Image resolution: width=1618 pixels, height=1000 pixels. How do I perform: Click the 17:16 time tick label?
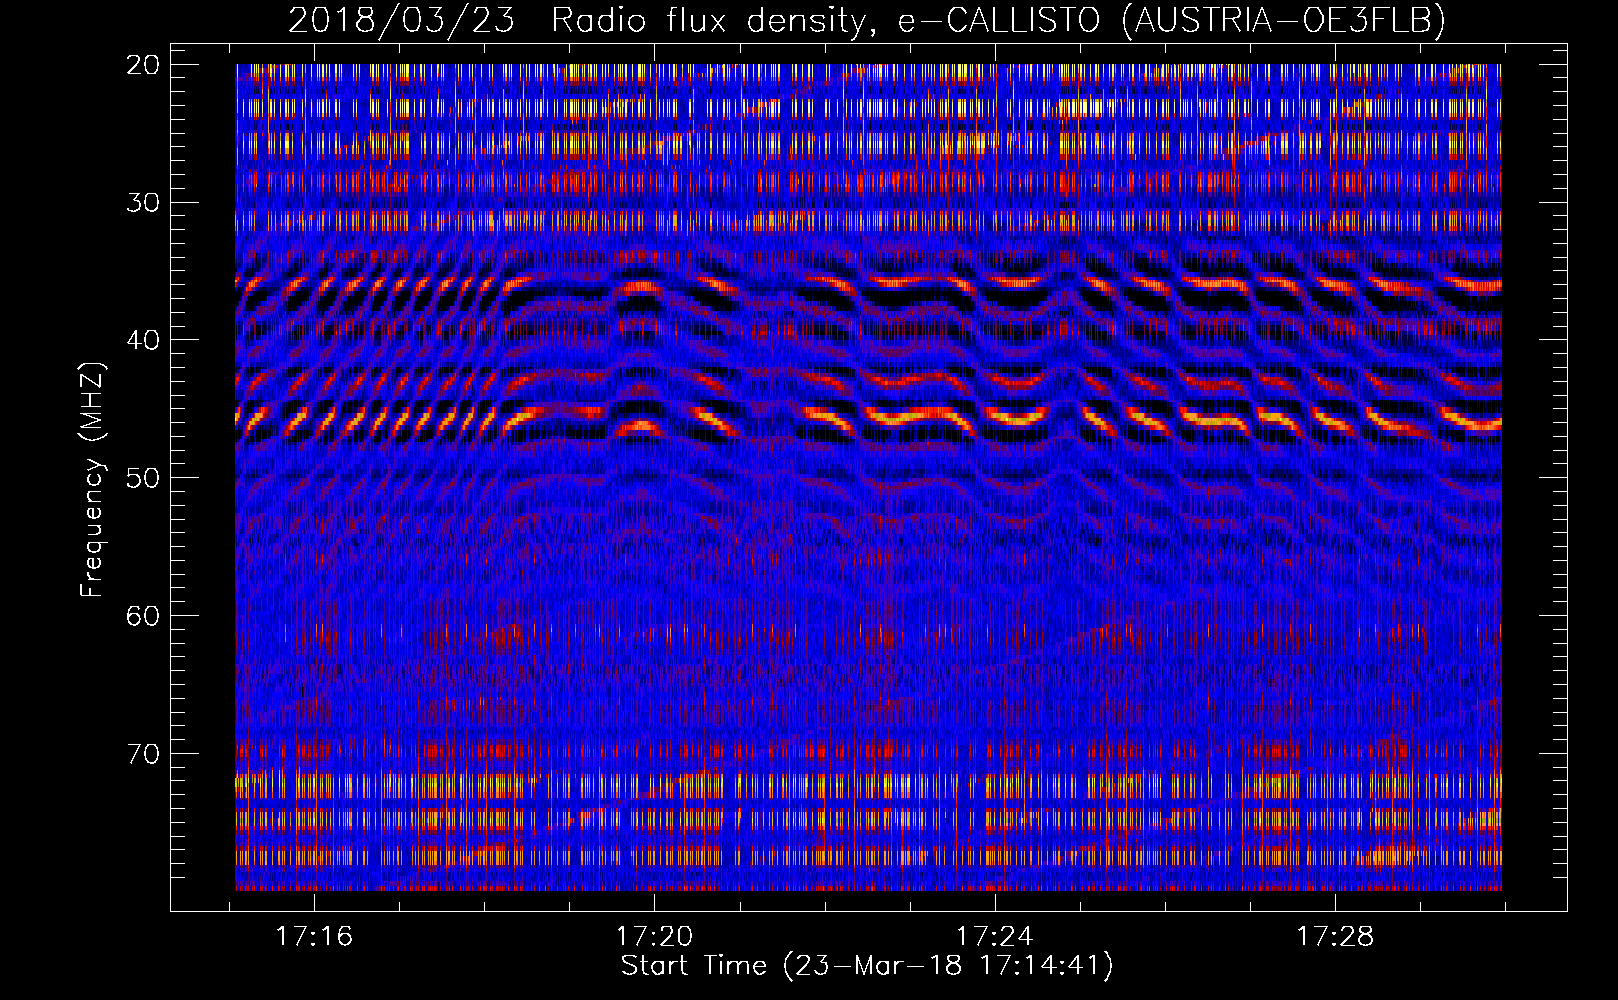point(314,936)
